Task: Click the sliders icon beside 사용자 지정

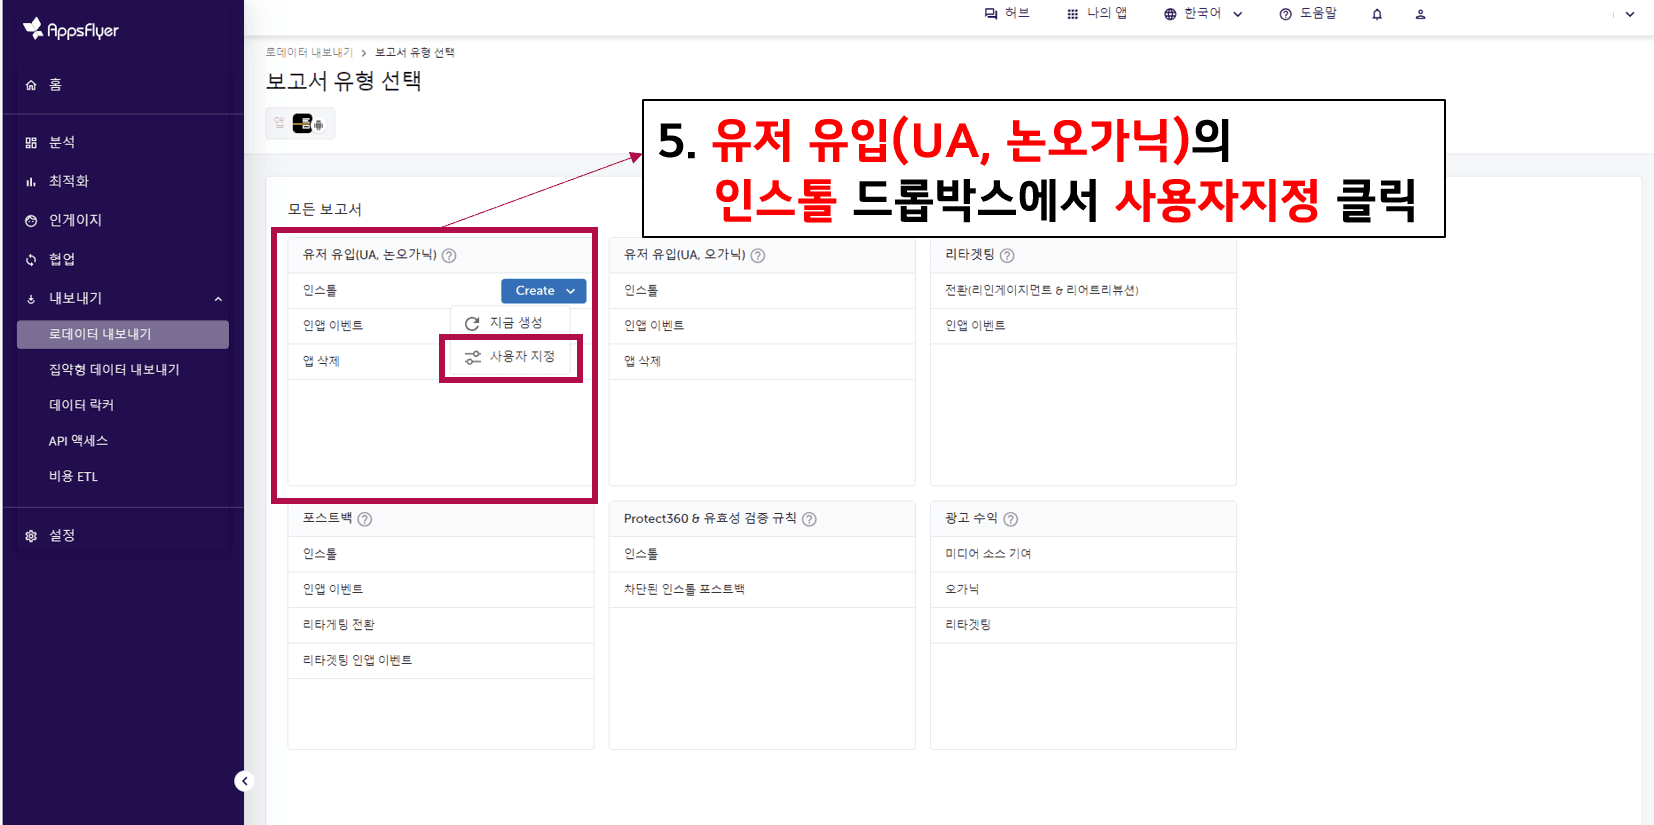Action: pyautogui.click(x=473, y=357)
